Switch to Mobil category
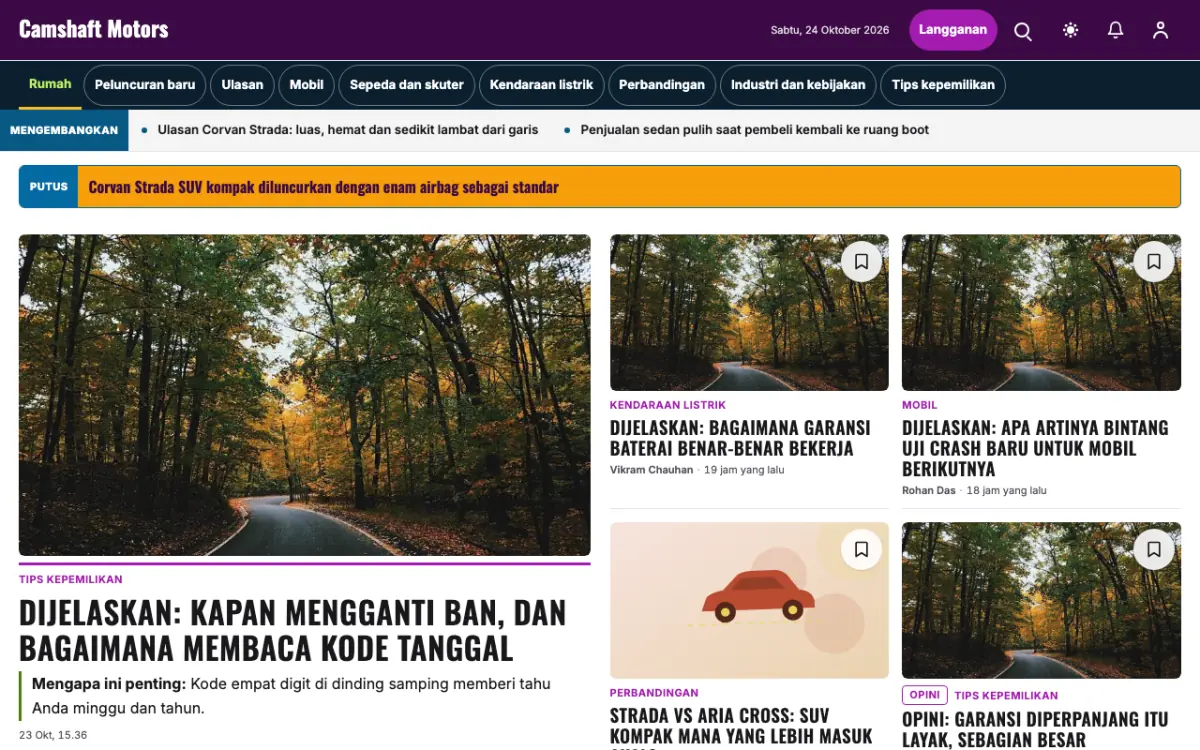 click(x=306, y=85)
